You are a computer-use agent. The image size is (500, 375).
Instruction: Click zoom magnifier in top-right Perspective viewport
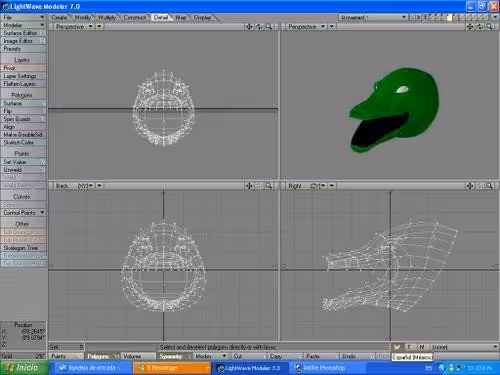click(x=489, y=27)
